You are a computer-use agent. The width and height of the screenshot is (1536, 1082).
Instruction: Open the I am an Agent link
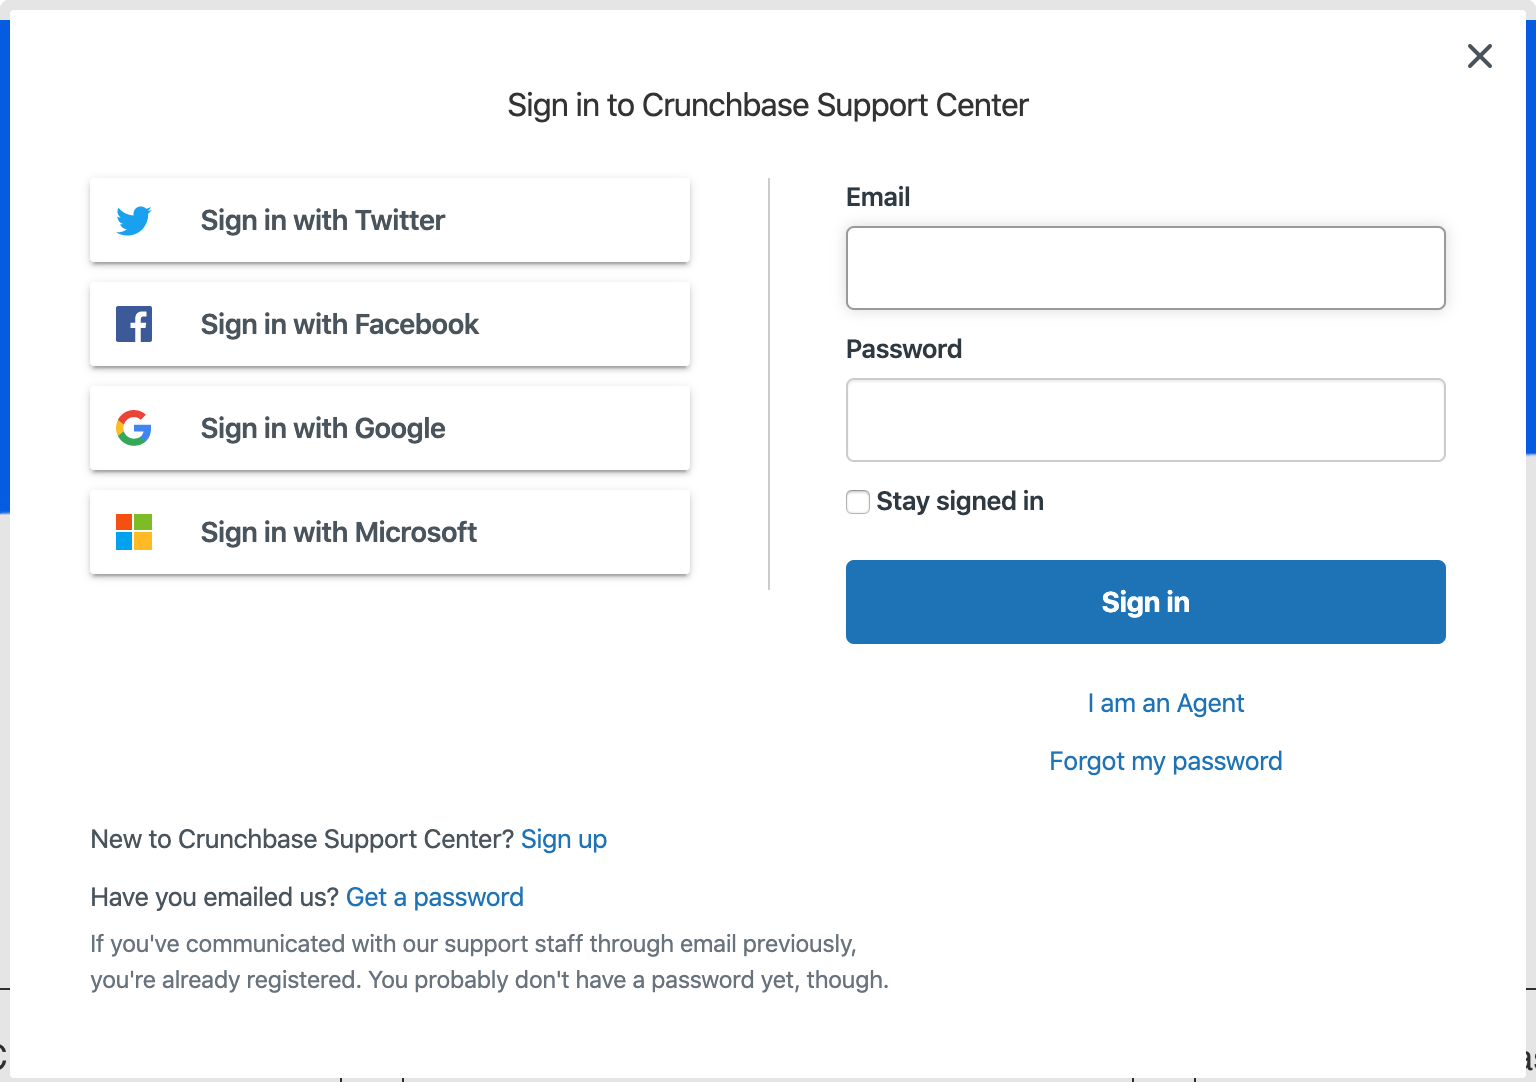click(x=1166, y=703)
